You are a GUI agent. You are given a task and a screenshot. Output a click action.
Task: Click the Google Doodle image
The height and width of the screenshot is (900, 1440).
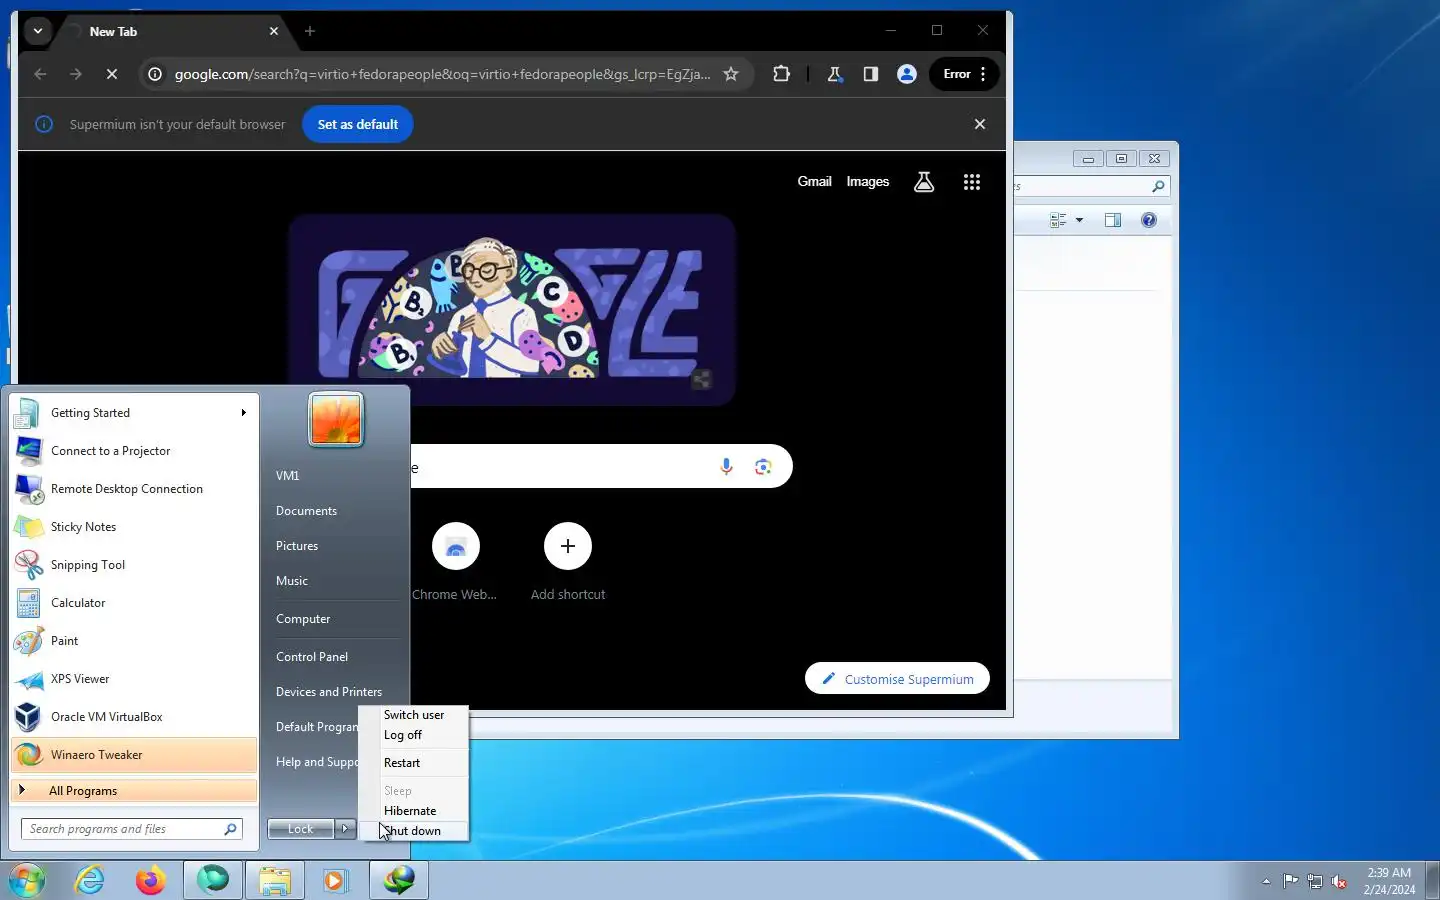coord(512,309)
